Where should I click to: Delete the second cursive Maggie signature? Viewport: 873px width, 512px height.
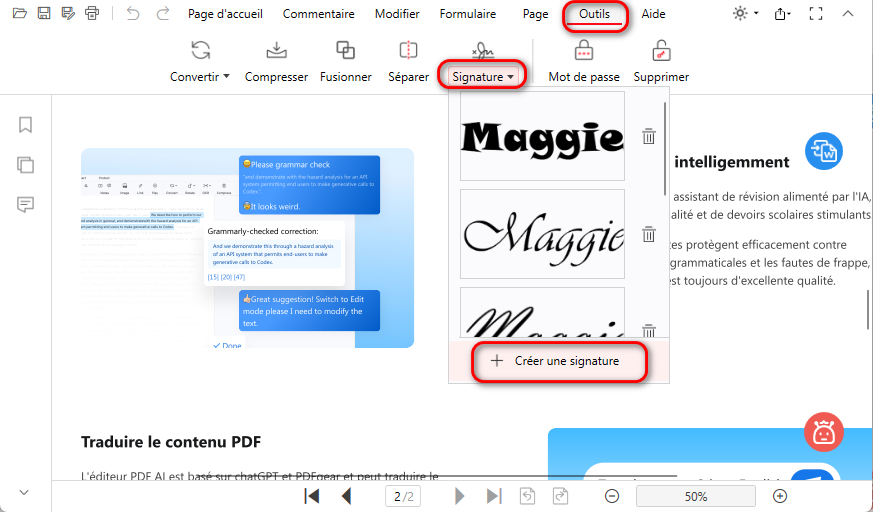(x=649, y=234)
